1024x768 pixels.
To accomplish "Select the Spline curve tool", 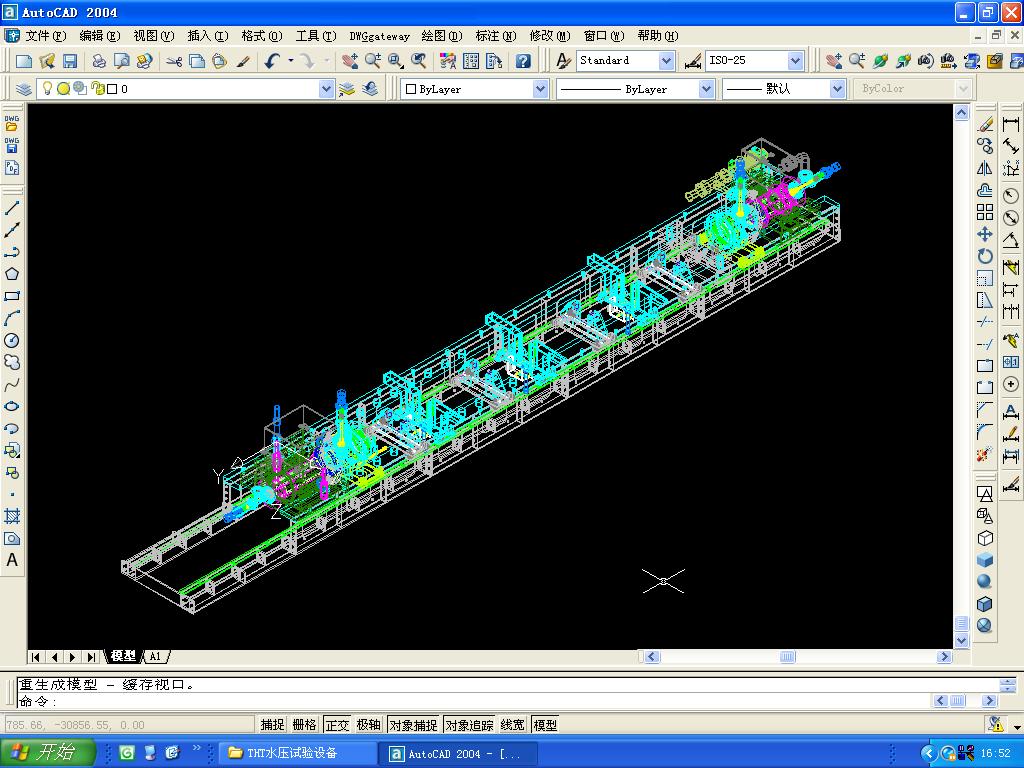I will click(12, 384).
